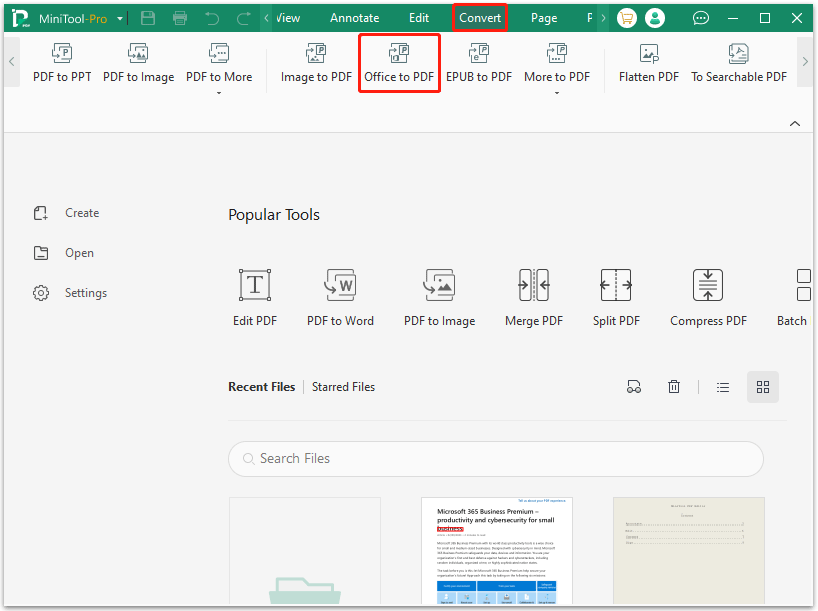Switch to the Annotate tab
Image resolution: width=818 pixels, height=611 pixels.
355,18
